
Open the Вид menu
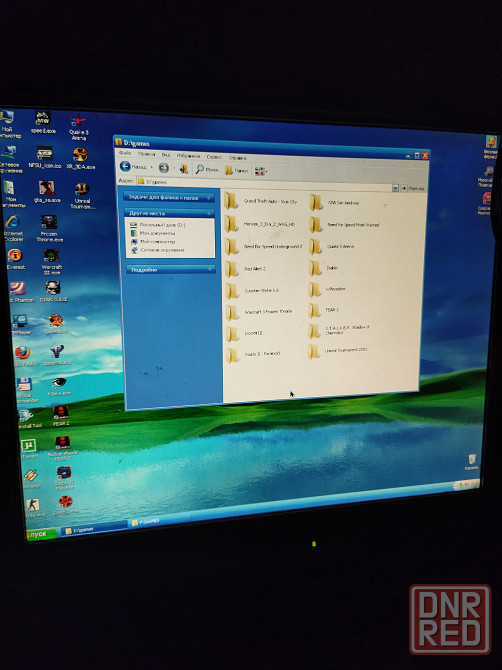166,155
